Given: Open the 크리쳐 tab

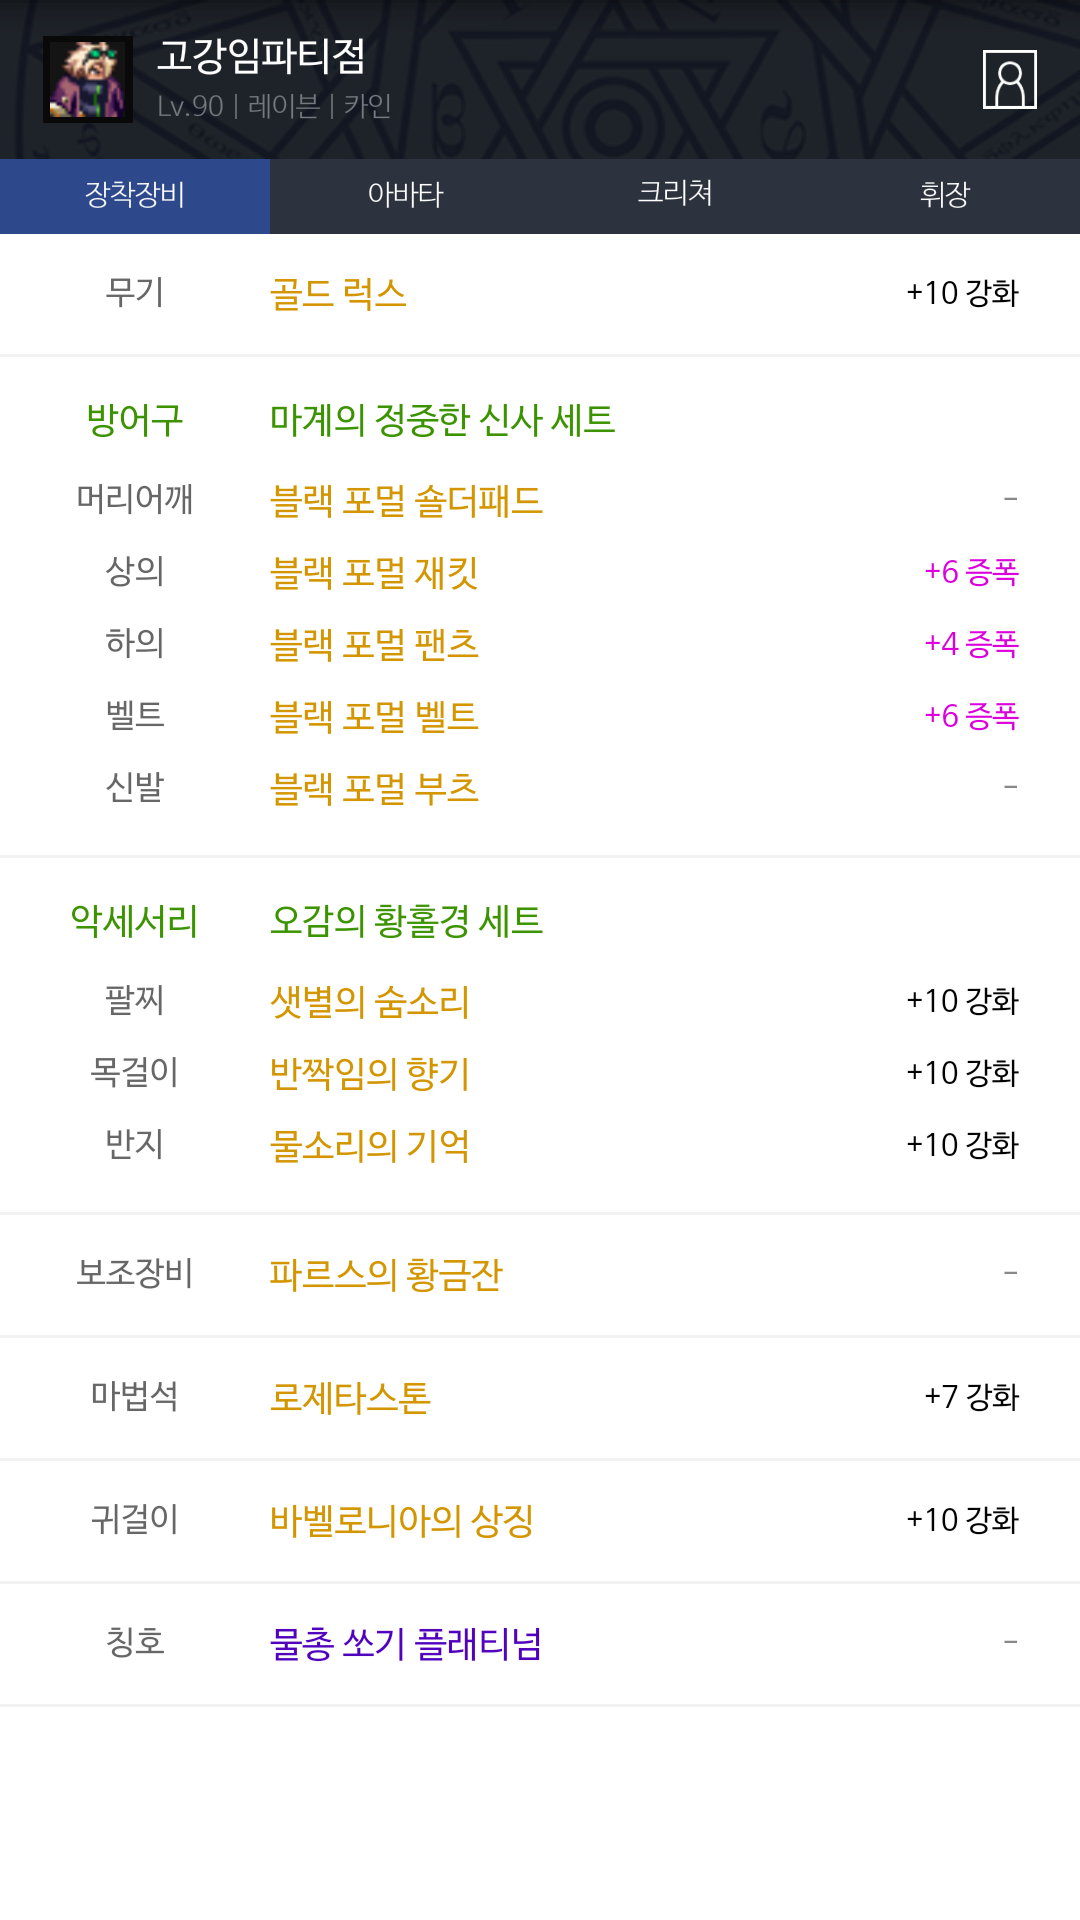Looking at the screenshot, I should tap(675, 194).
